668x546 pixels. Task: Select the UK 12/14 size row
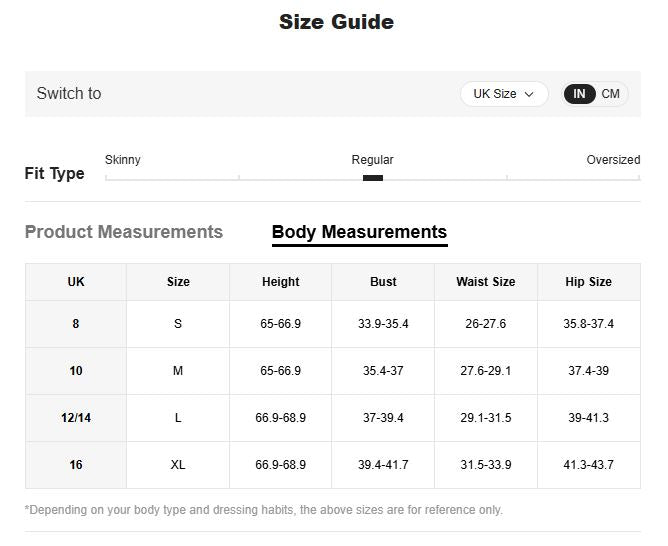click(x=76, y=418)
